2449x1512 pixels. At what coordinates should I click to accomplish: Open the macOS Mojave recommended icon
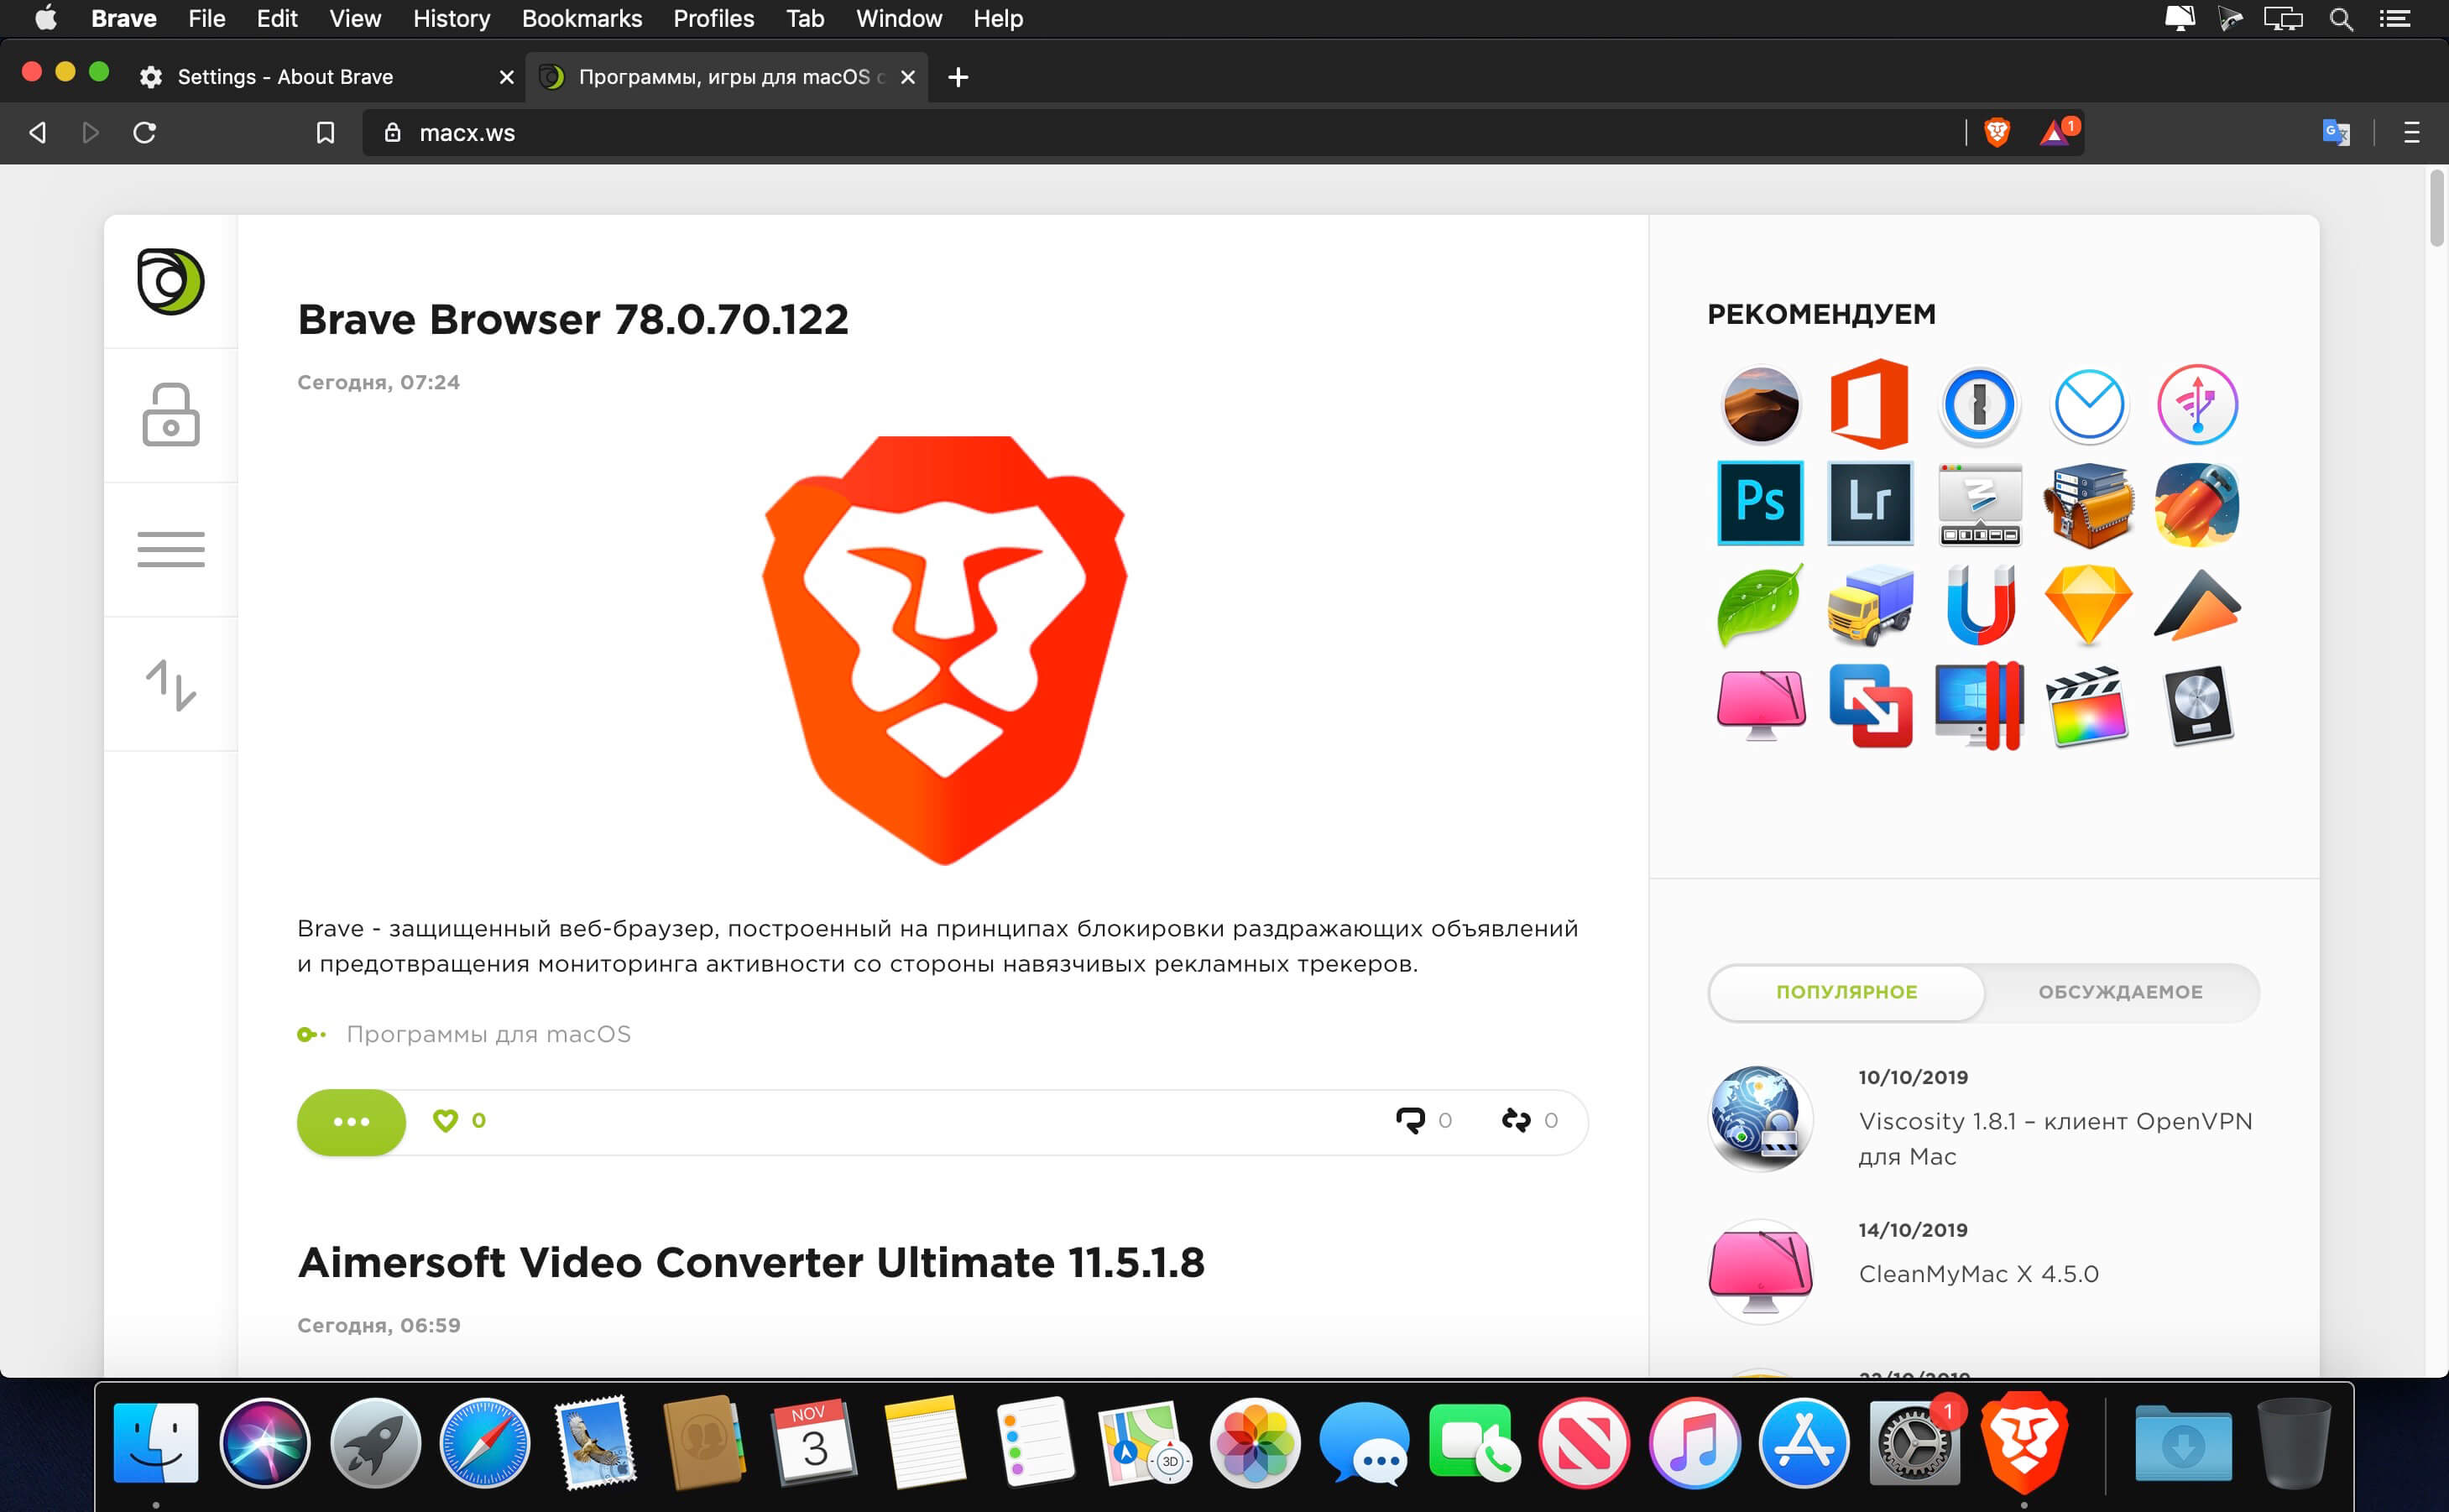[x=1761, y=405]
